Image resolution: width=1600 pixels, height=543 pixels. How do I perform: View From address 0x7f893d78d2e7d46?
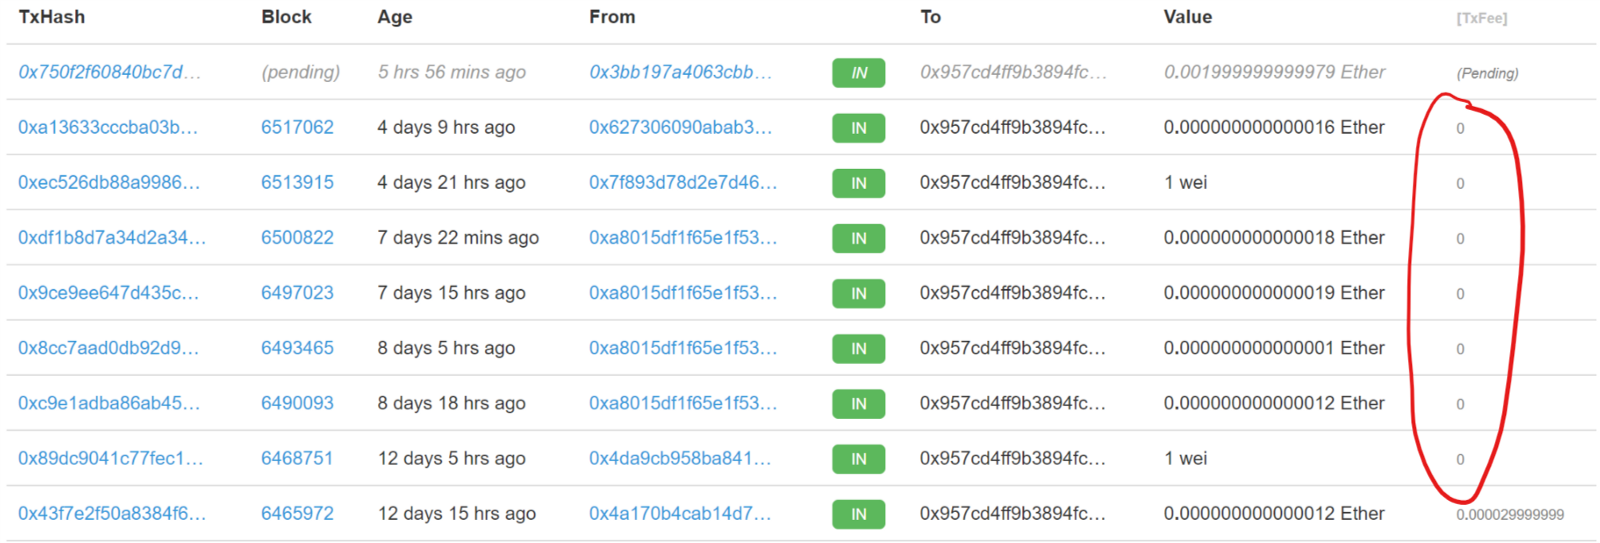pos(683,182)
